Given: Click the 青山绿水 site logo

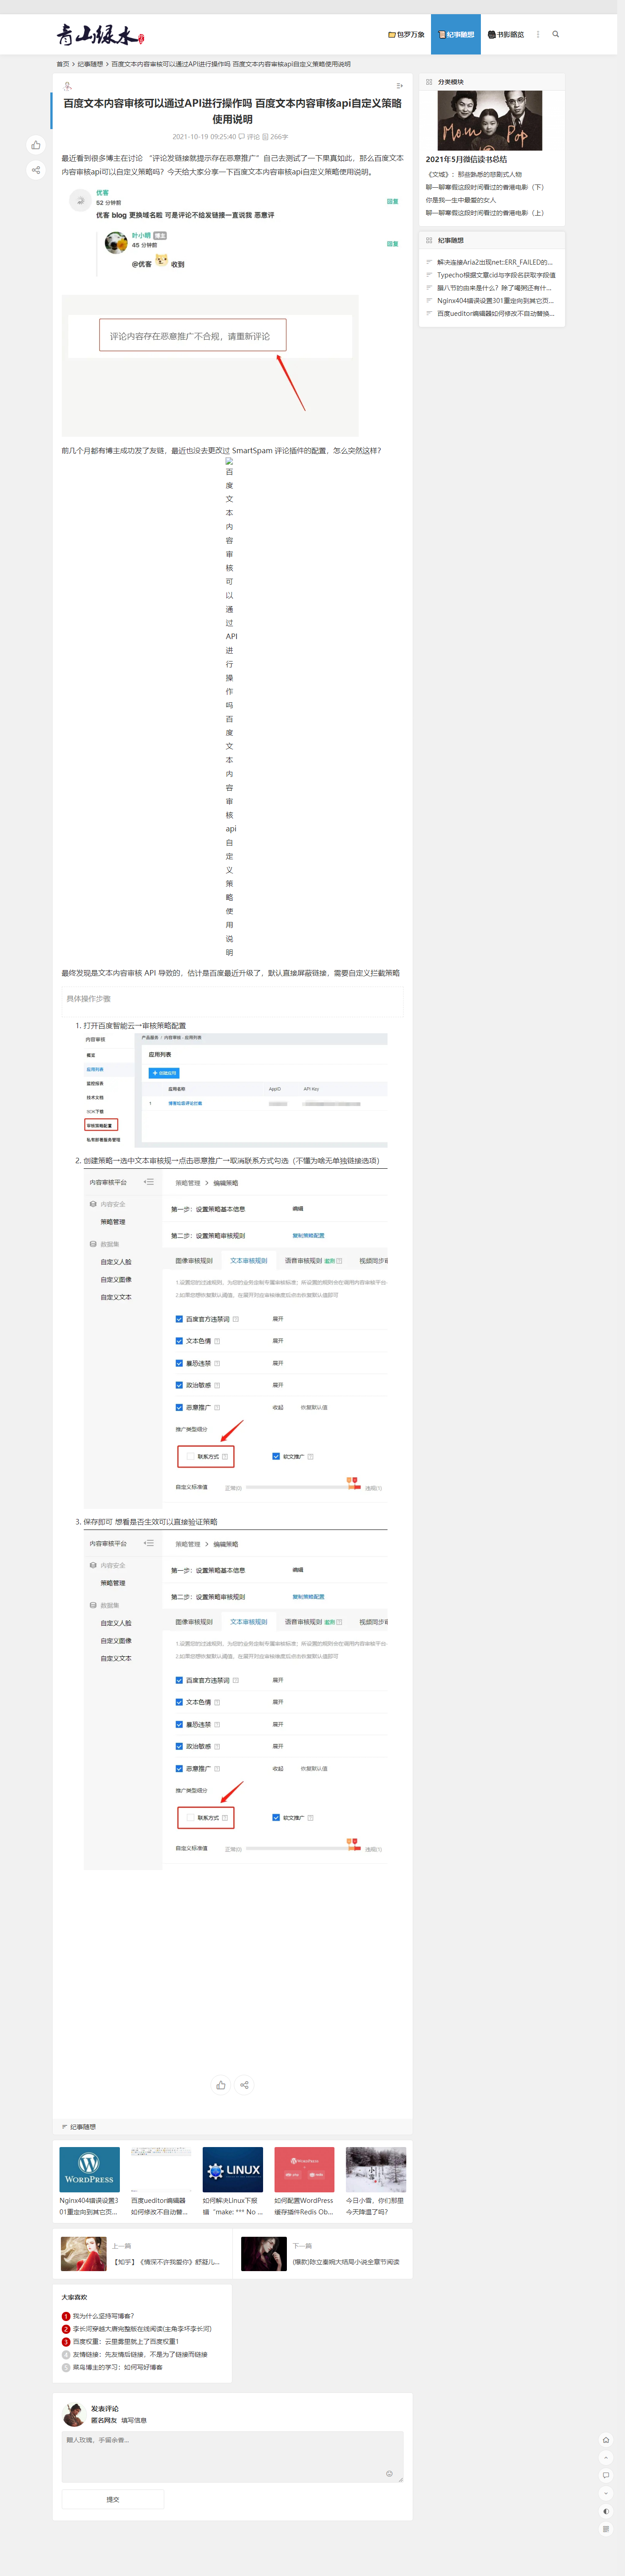Looking at the screenshot, I should tap(100, 35).
